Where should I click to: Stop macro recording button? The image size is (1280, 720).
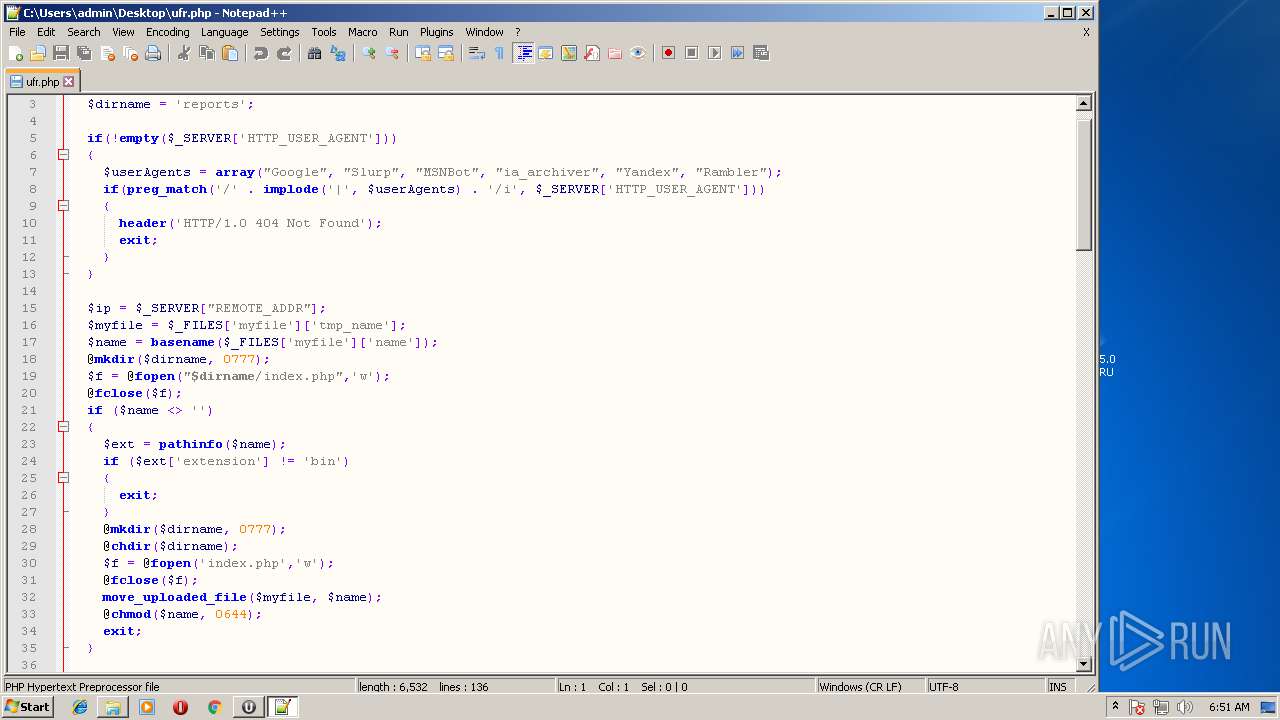[691, 53]
